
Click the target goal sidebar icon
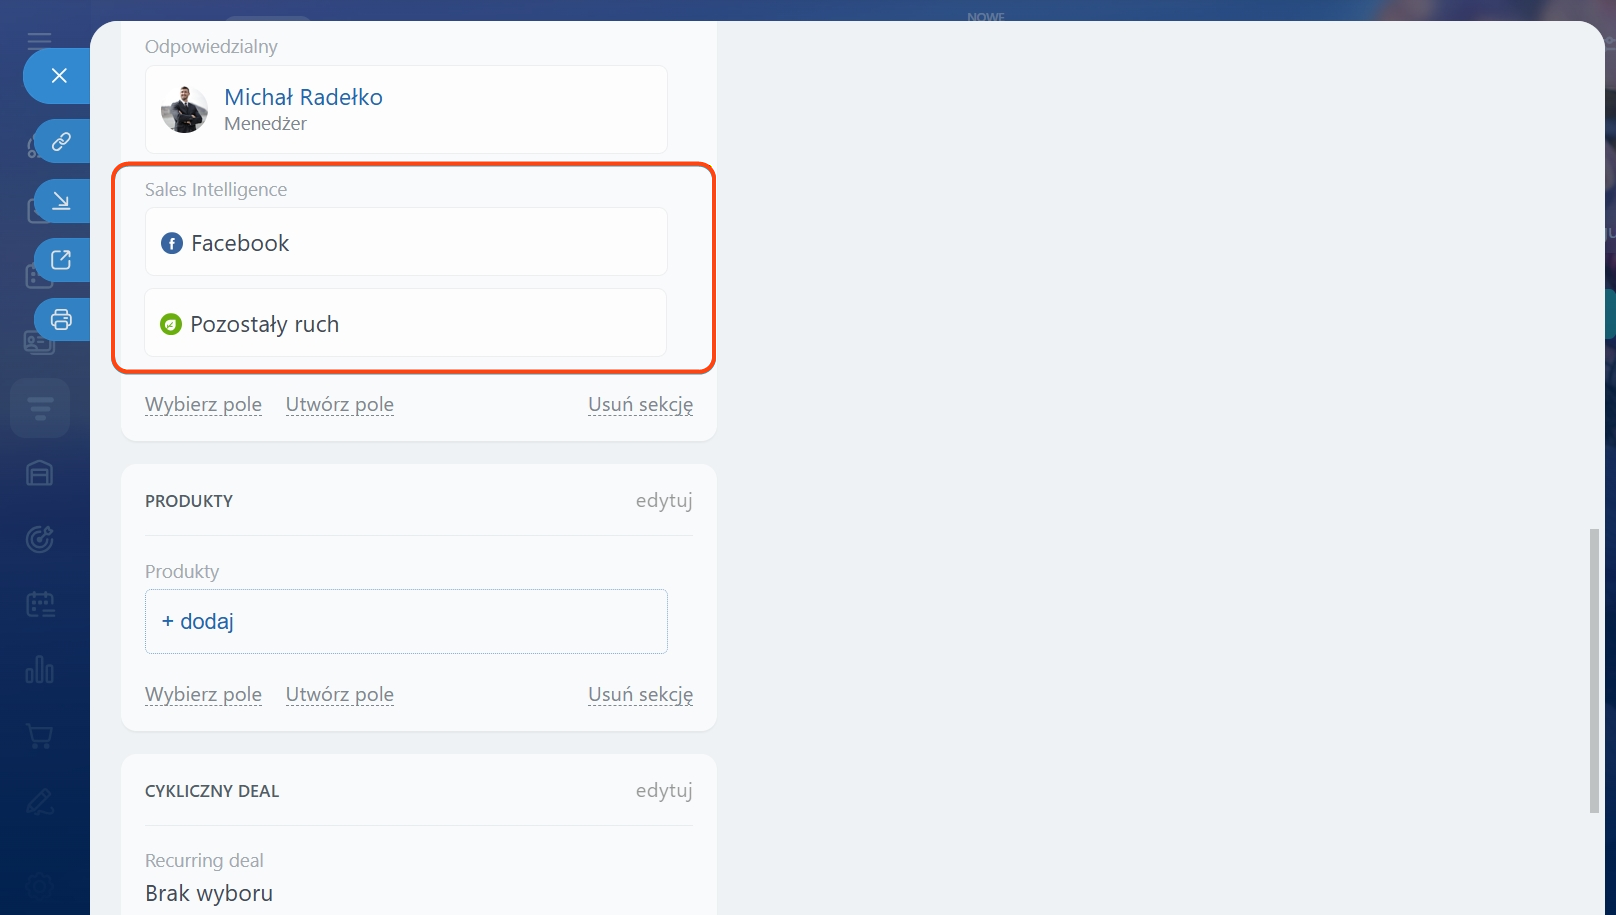pyautogui.click(x=40, y=539)
